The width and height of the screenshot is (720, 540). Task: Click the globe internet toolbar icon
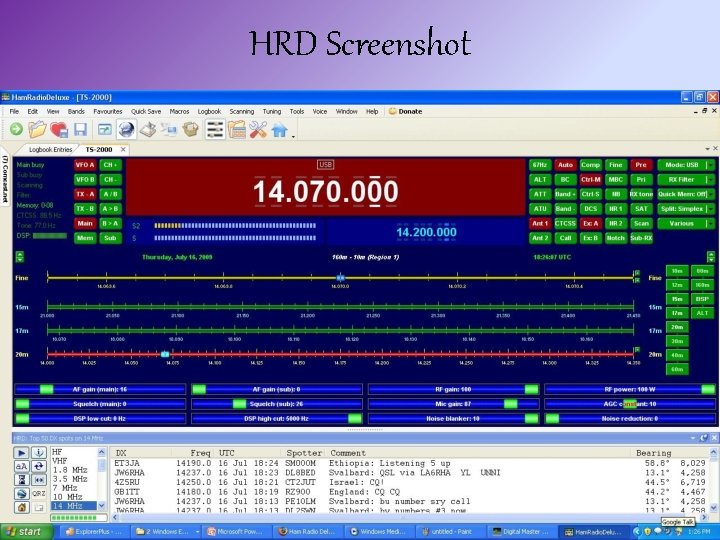[126, 130]
